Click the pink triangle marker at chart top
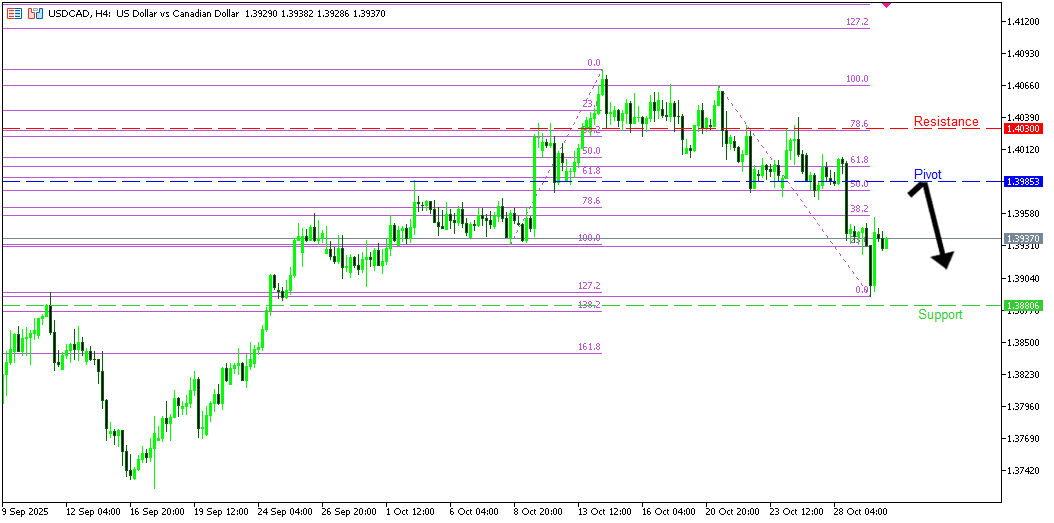Viewport: 1054px width, 523px height. pyautogui.click(x=887, y=6)
